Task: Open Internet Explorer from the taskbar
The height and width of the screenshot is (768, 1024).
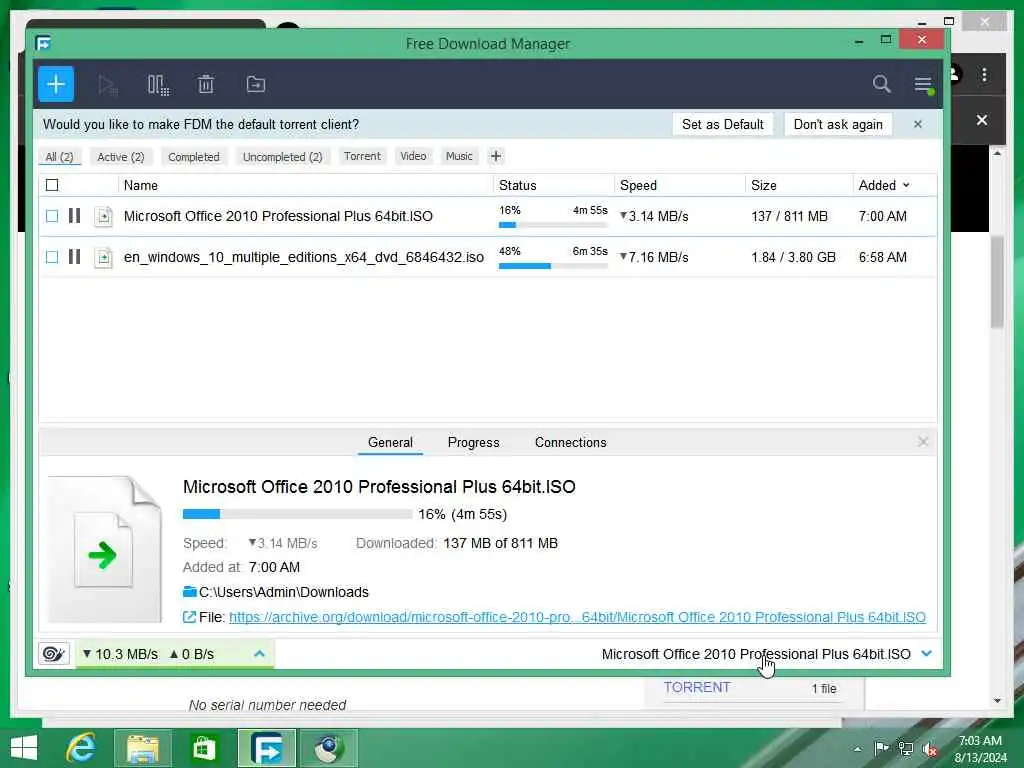Action: [81, 748]
